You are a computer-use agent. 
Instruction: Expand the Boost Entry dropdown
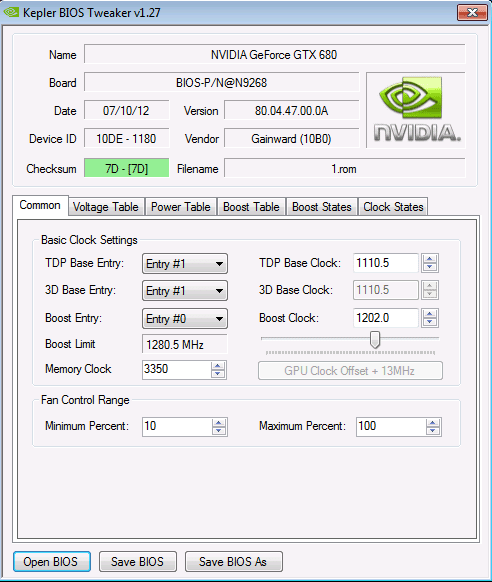click(185, 319)
